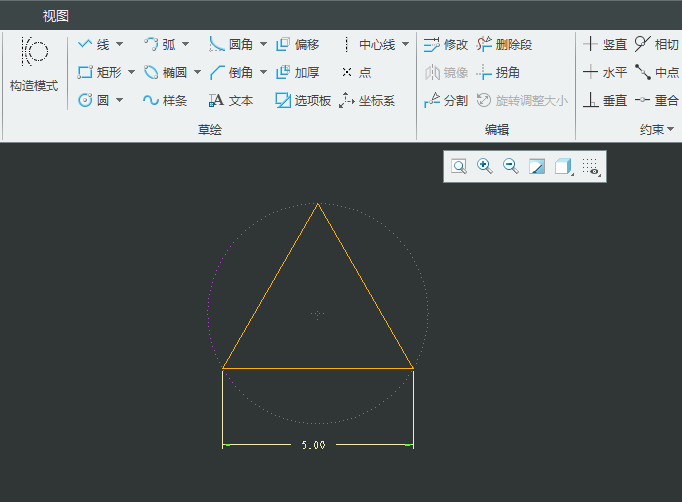The width and height of the screenshot is (682, 502).
Task: Select the Text (文本) tool
Action: 231,100
